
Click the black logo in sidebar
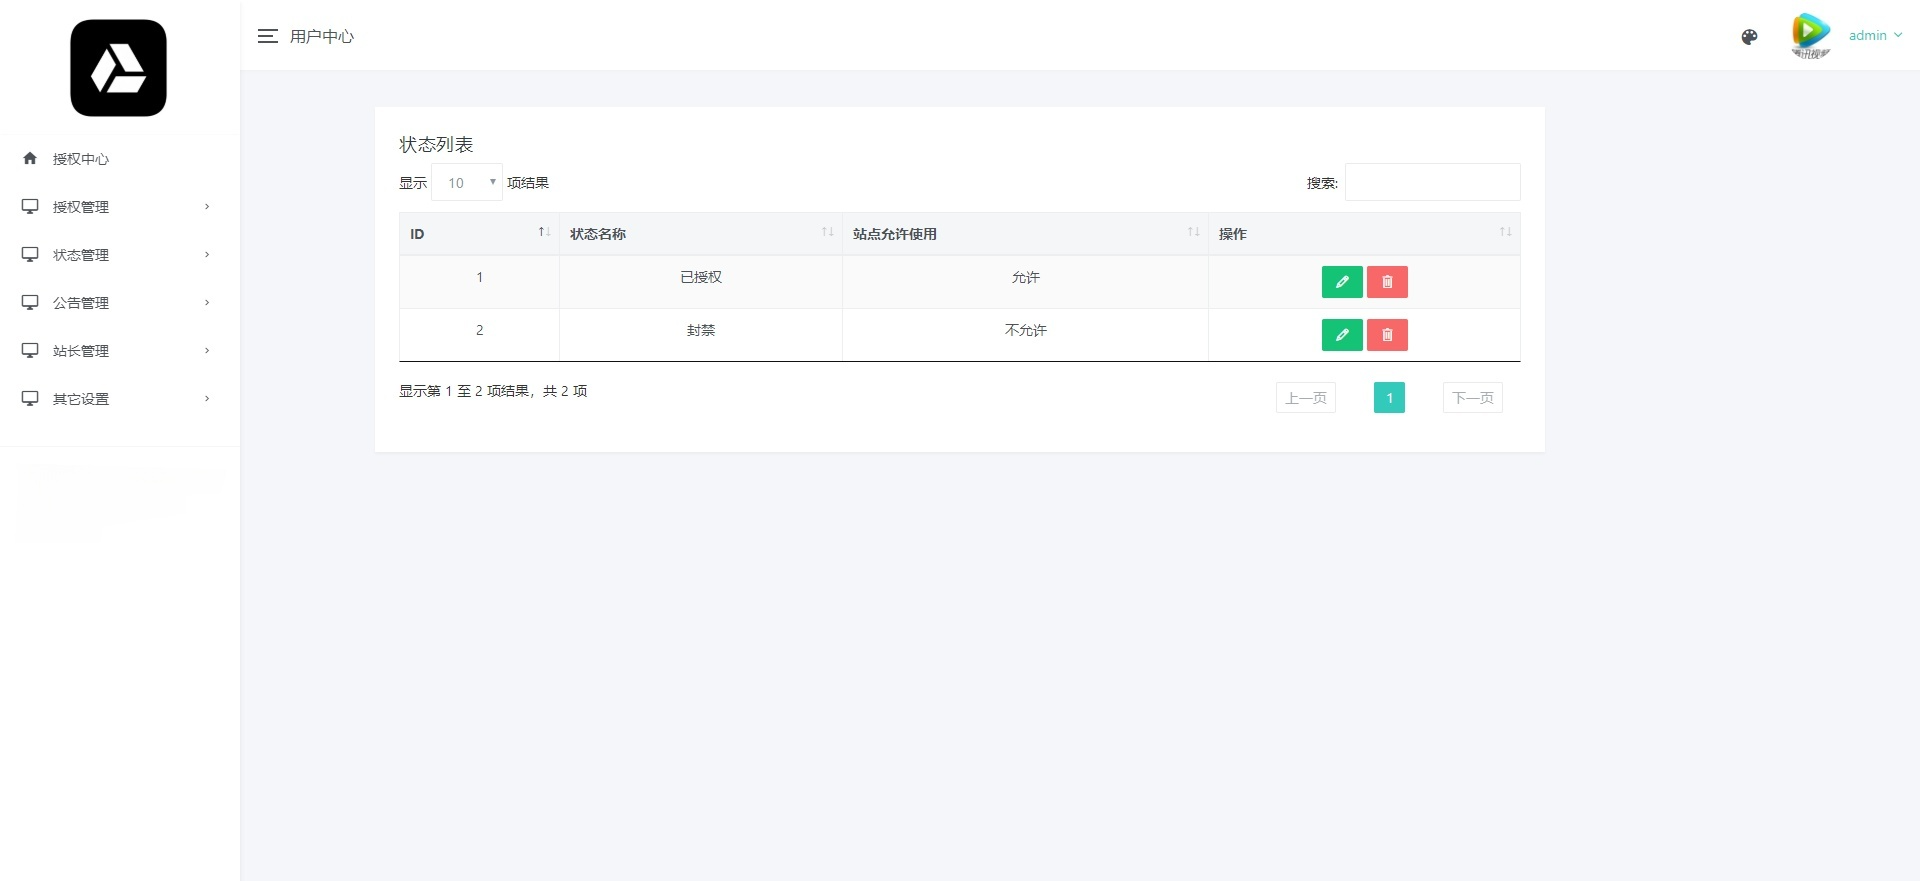pyautogui.click(x=119, y=68)
